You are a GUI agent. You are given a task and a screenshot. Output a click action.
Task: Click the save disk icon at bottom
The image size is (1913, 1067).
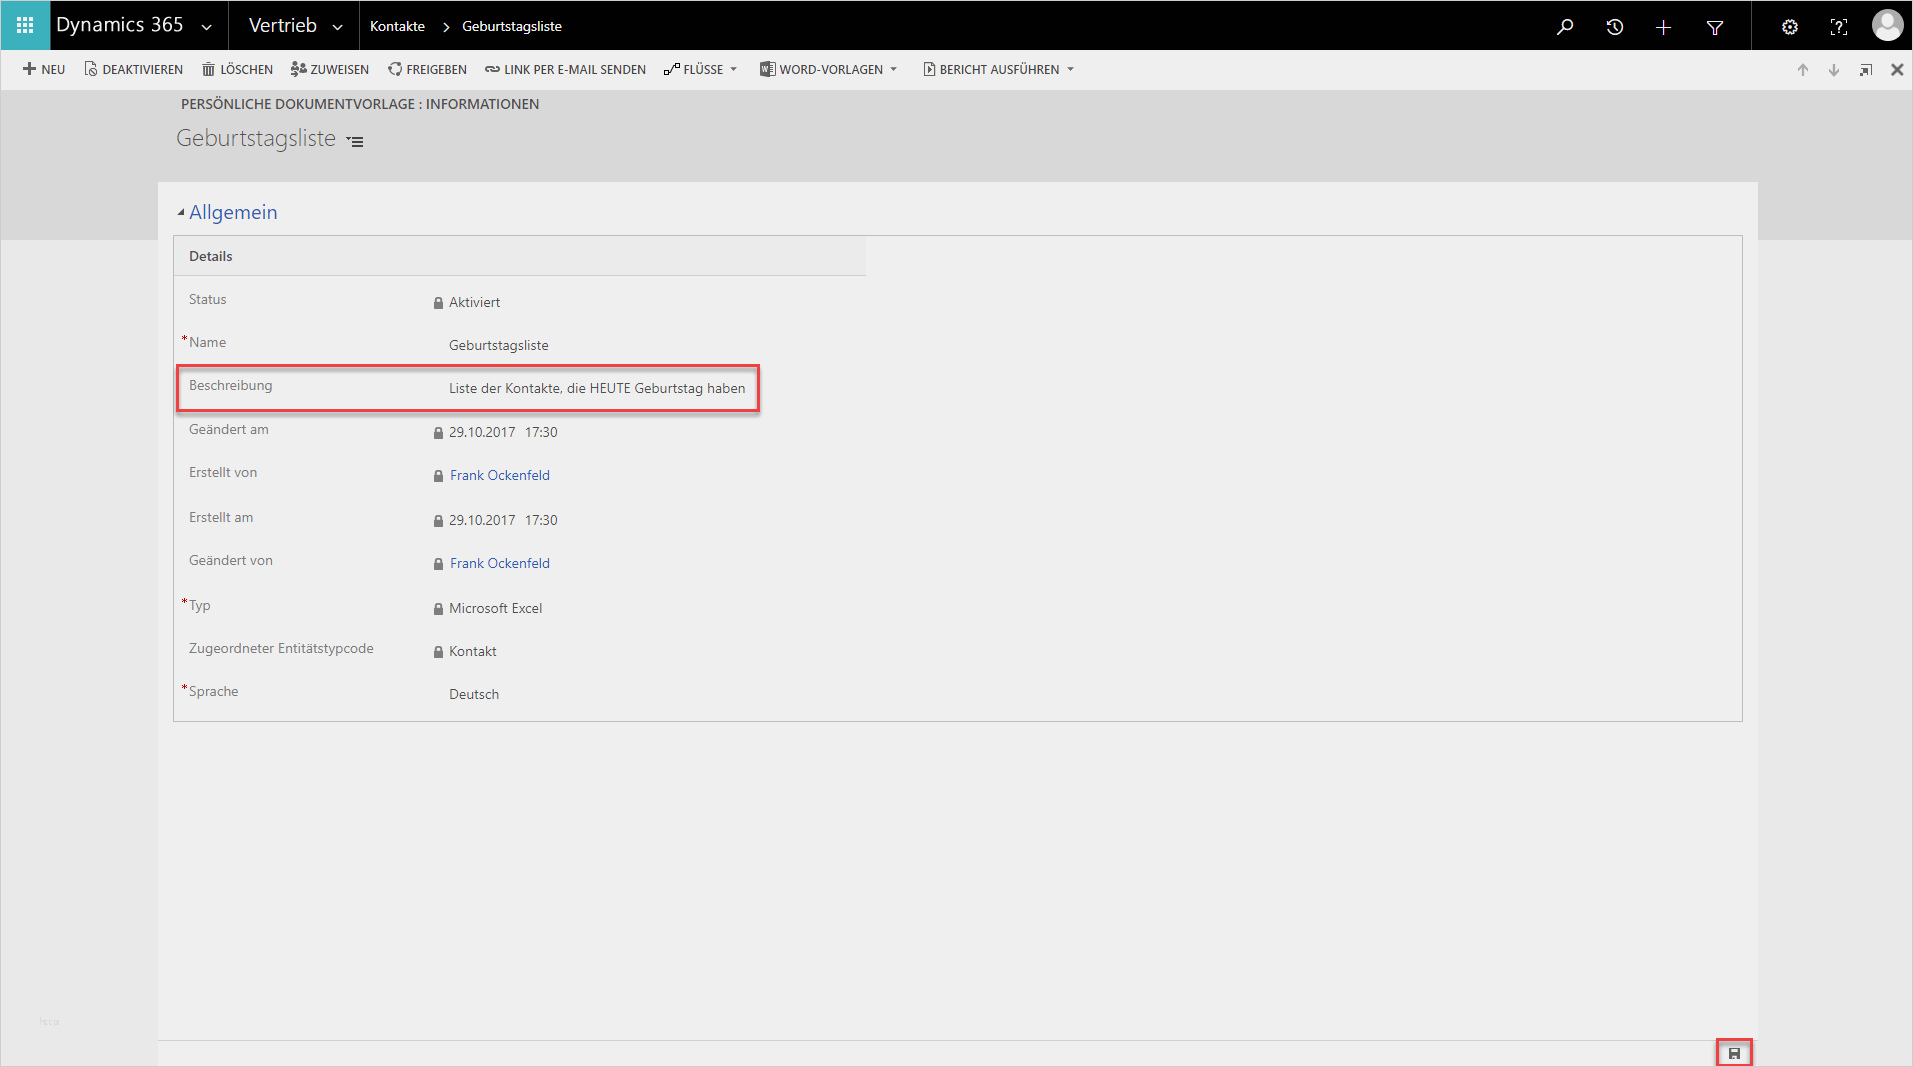pos(1734,1053)
